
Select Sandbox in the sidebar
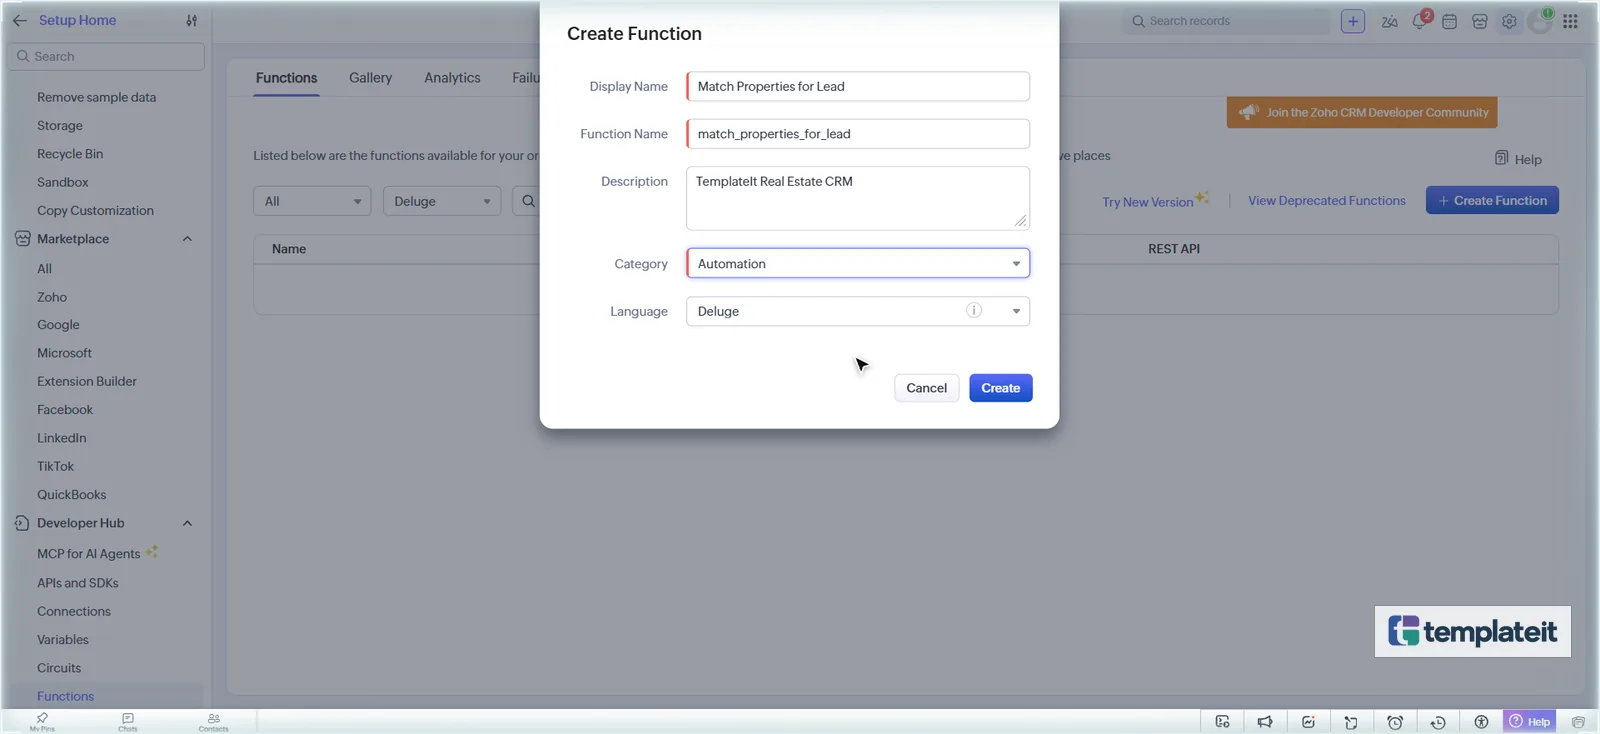[x=63, y=182]
